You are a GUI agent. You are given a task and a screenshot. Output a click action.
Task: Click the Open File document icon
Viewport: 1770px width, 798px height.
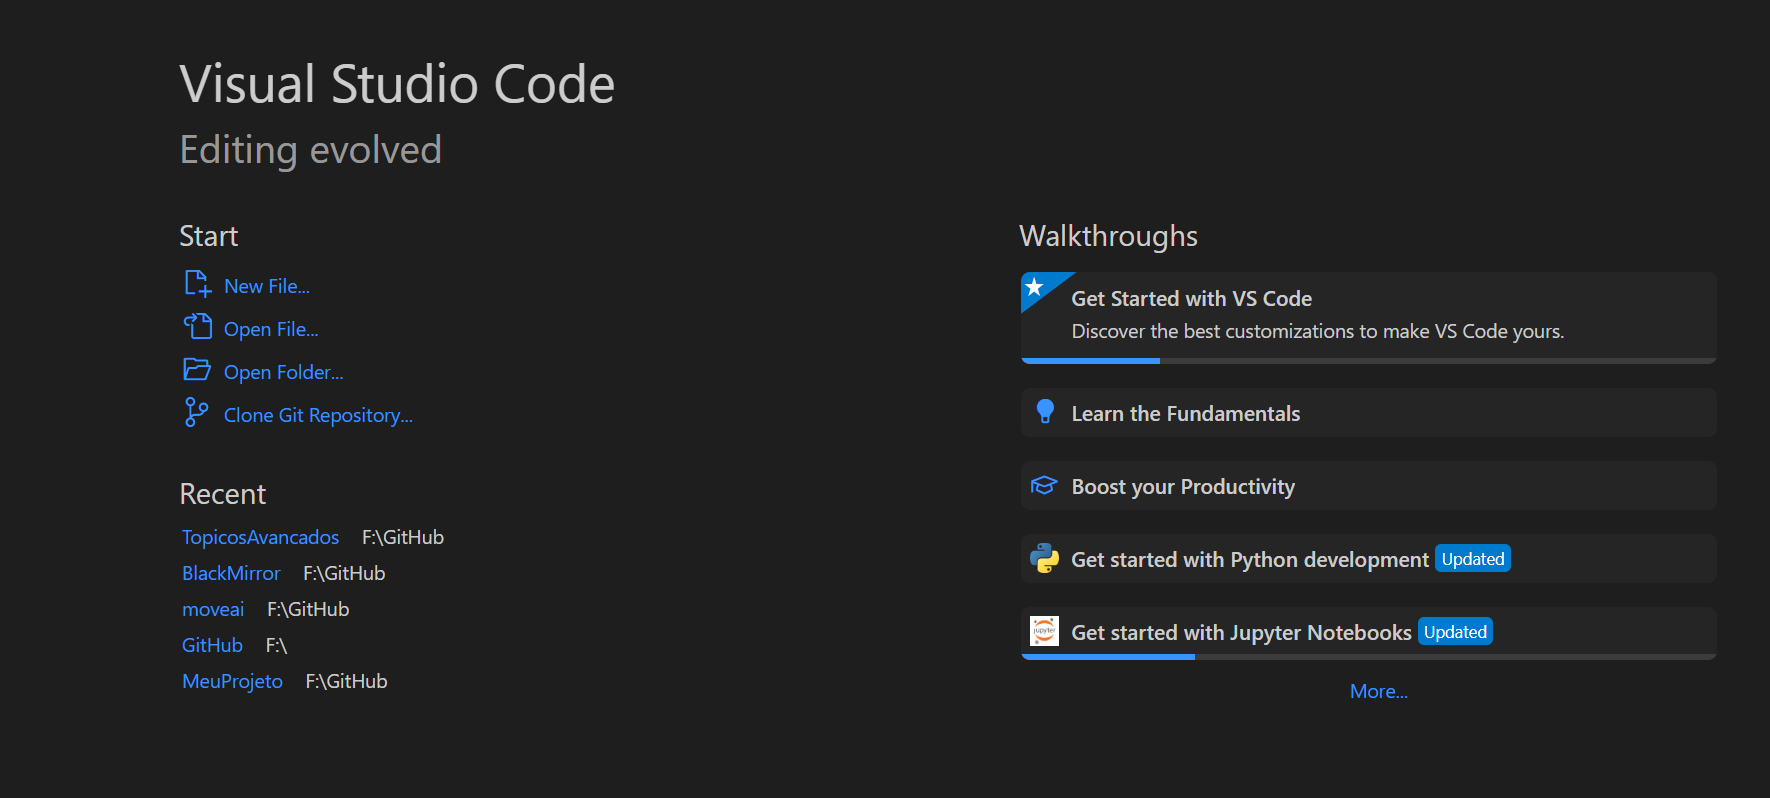pos(197,327)
